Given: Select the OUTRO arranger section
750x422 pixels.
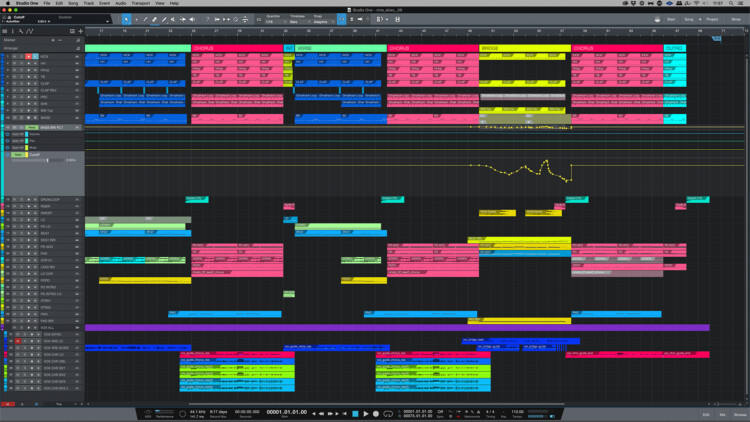Looking at the screenshot, I should tap(674, 48).
